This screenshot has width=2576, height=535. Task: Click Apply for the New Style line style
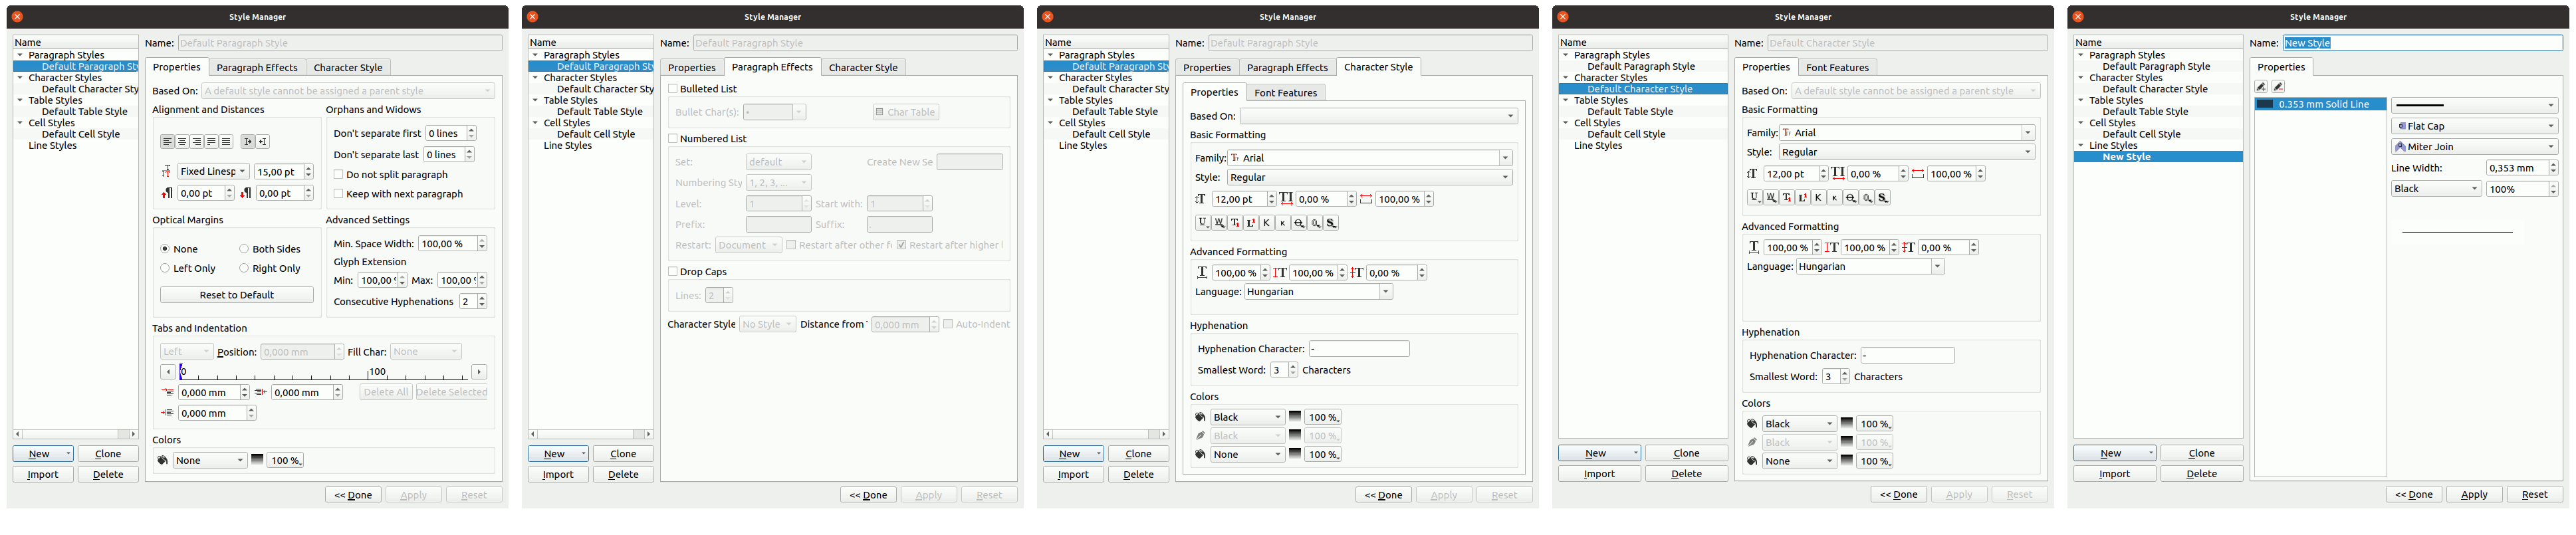pos(2474,495)
